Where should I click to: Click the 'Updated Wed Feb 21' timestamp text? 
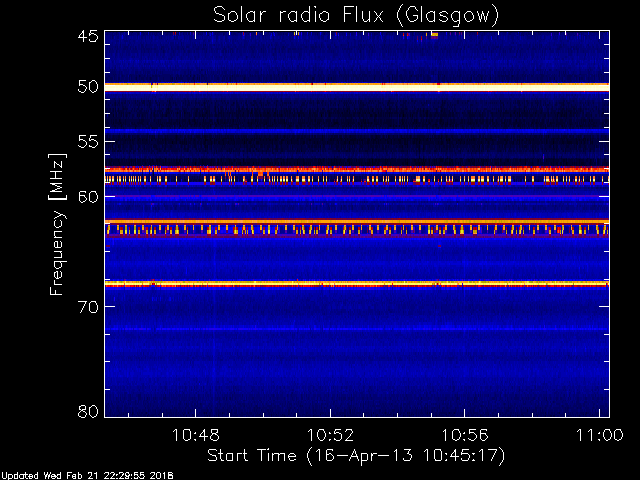87,476
